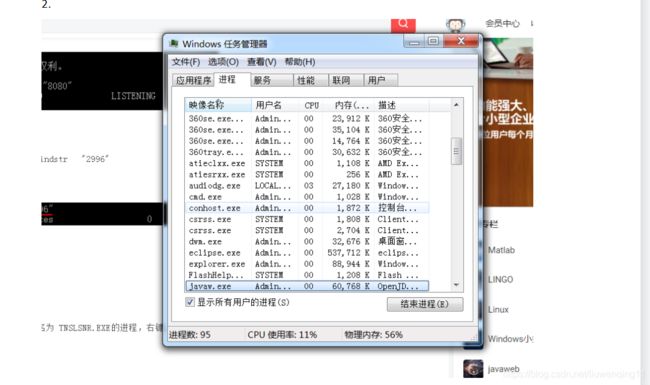Maximize the Task Manager window

(434, 41)
